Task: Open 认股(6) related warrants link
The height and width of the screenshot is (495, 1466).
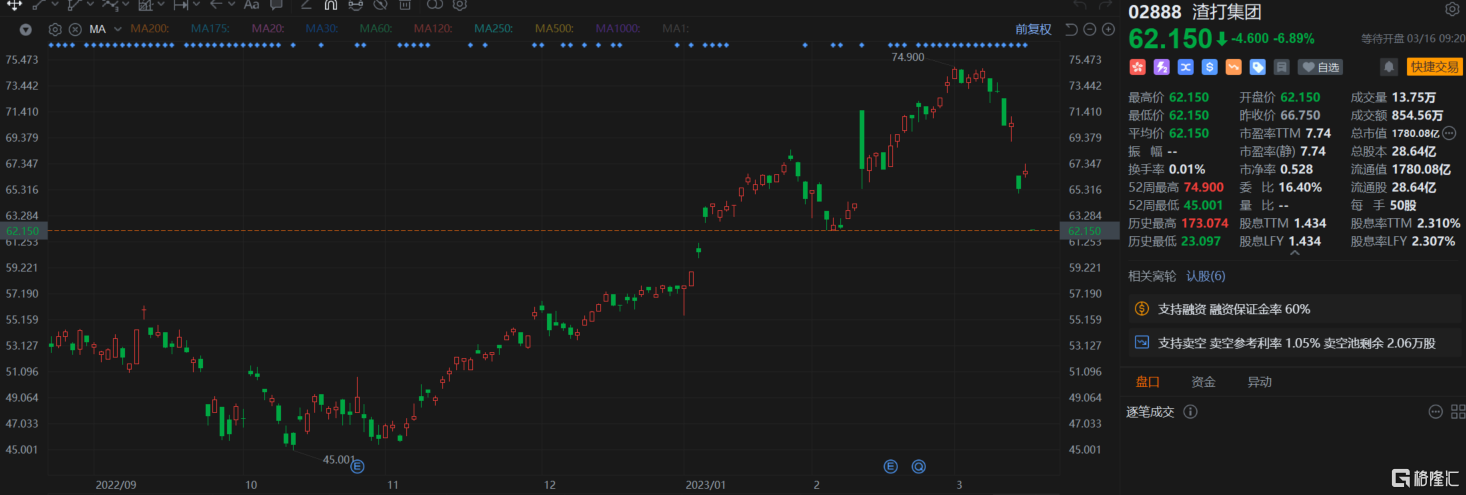Action: [1205, 276]
